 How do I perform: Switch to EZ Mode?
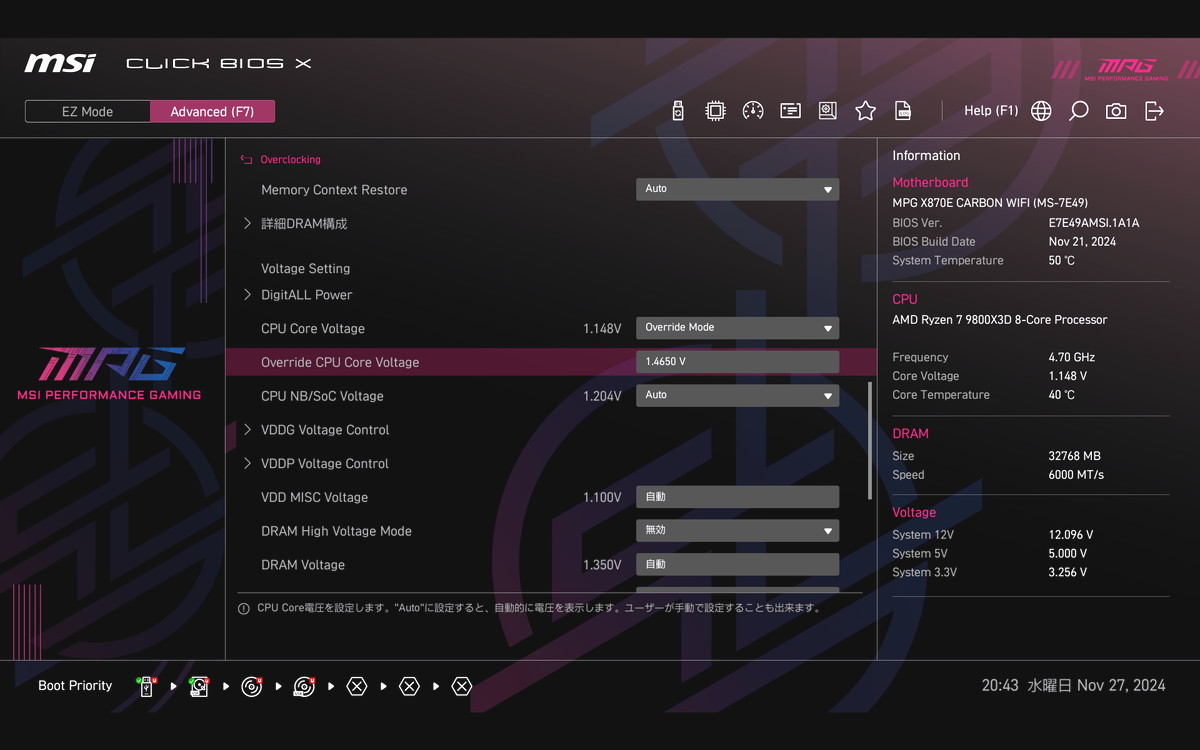88,111
